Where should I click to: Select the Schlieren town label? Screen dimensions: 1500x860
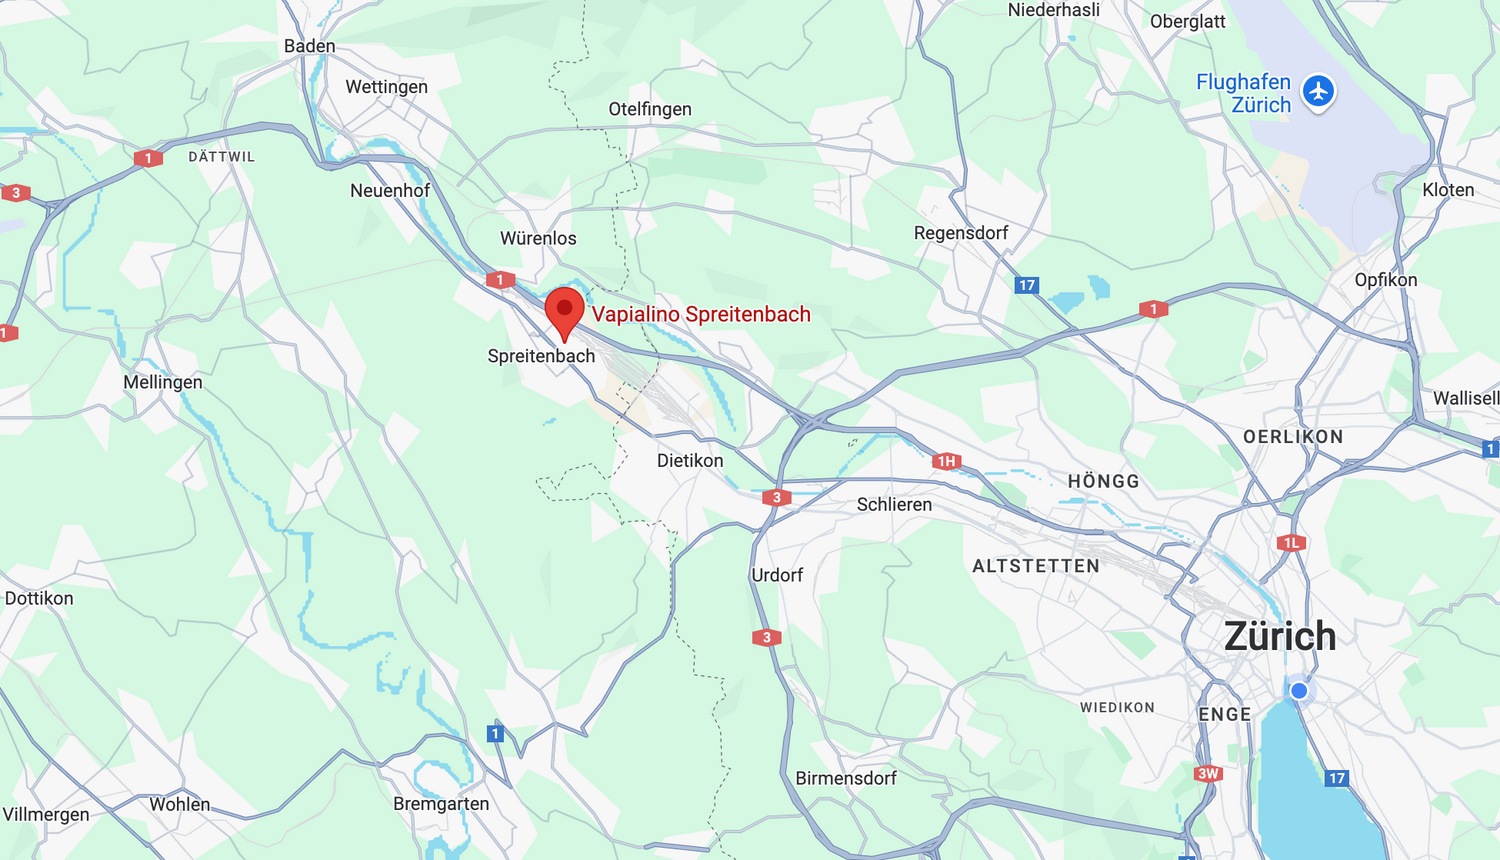894,505
